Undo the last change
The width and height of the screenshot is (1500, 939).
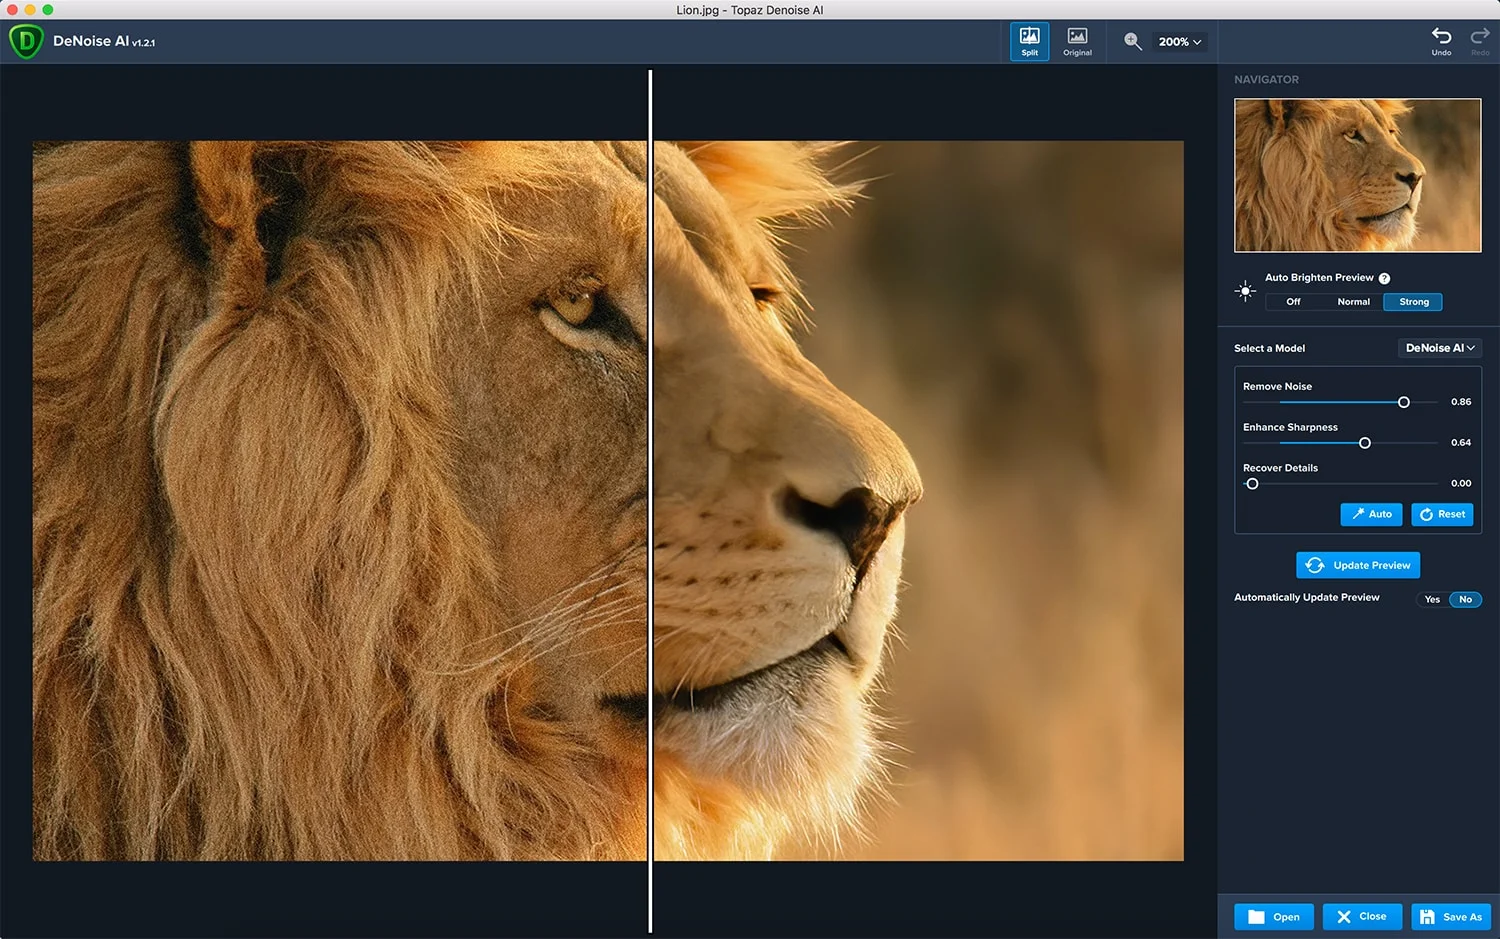coord(1441,41)
